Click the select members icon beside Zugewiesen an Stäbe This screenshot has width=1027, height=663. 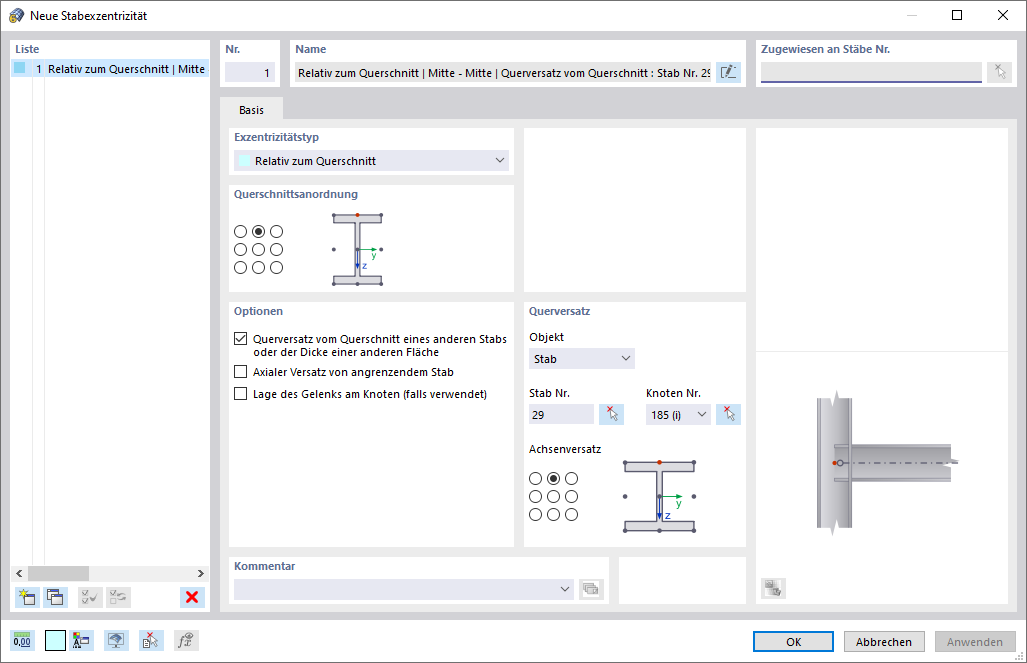tap(999, 72)
